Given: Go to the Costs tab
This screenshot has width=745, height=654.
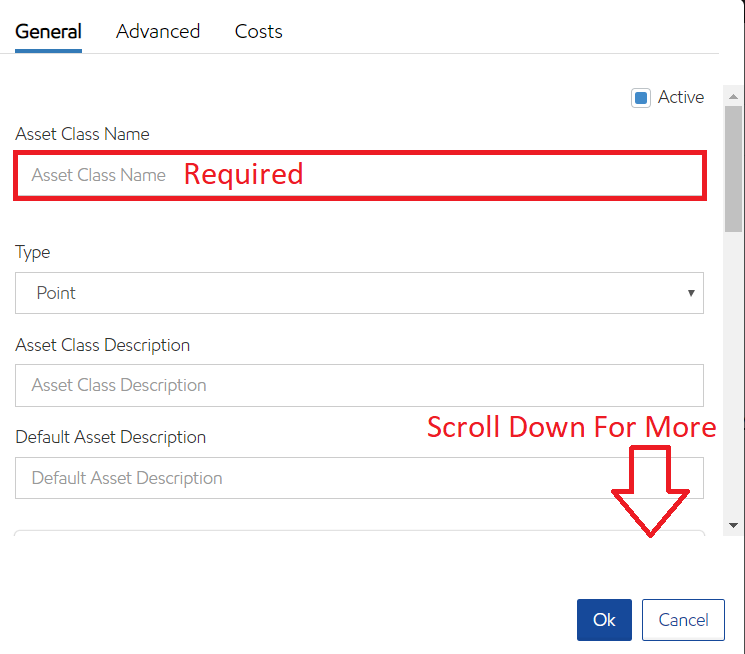Looking at the screenshot, I should click(x=258, y=31).
